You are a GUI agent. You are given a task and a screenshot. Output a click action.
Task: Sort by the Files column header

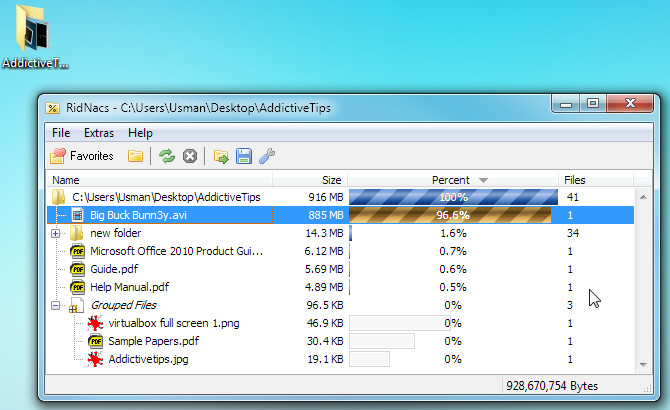596,180
